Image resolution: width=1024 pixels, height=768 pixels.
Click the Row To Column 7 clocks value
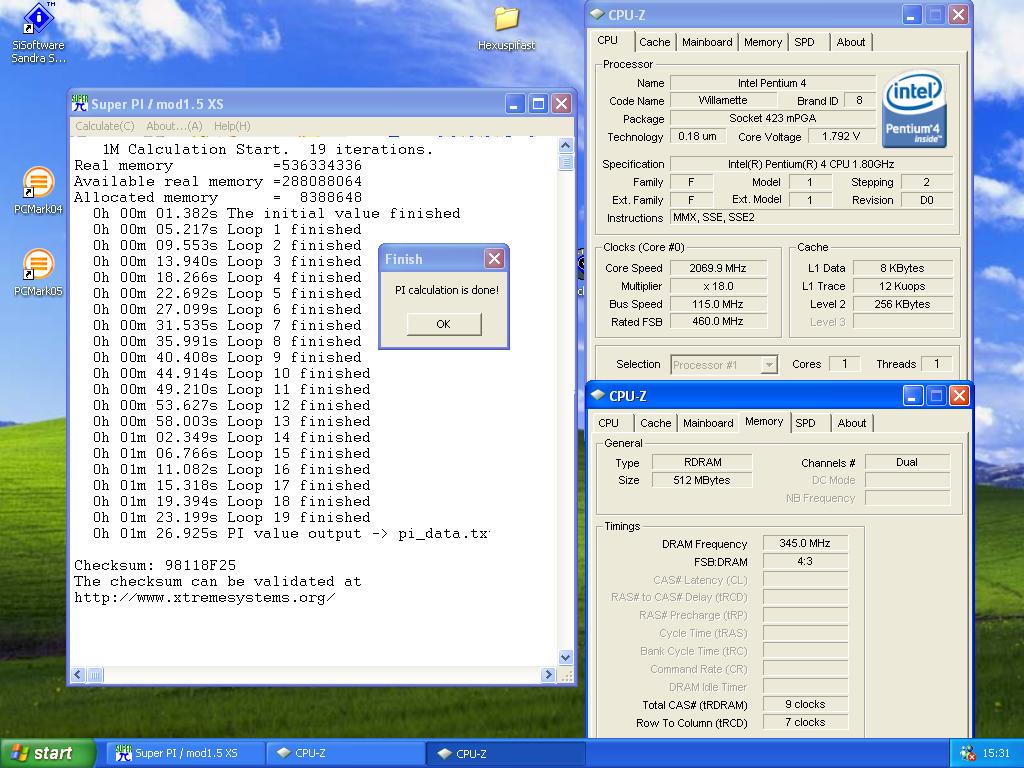pos(805,722)
